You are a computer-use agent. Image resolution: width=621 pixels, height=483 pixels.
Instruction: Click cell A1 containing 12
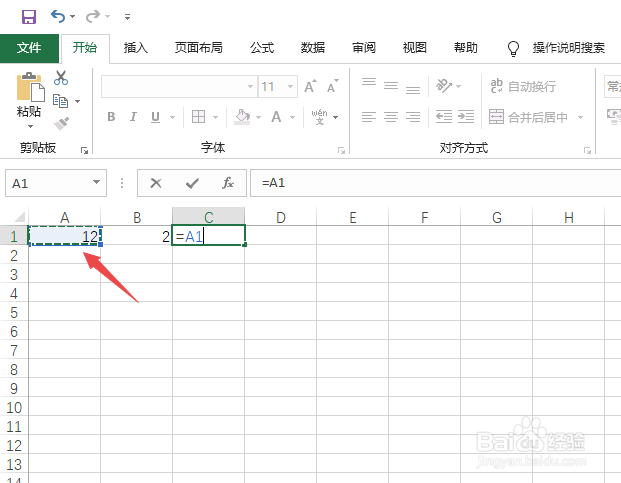(x=65, y=236)
